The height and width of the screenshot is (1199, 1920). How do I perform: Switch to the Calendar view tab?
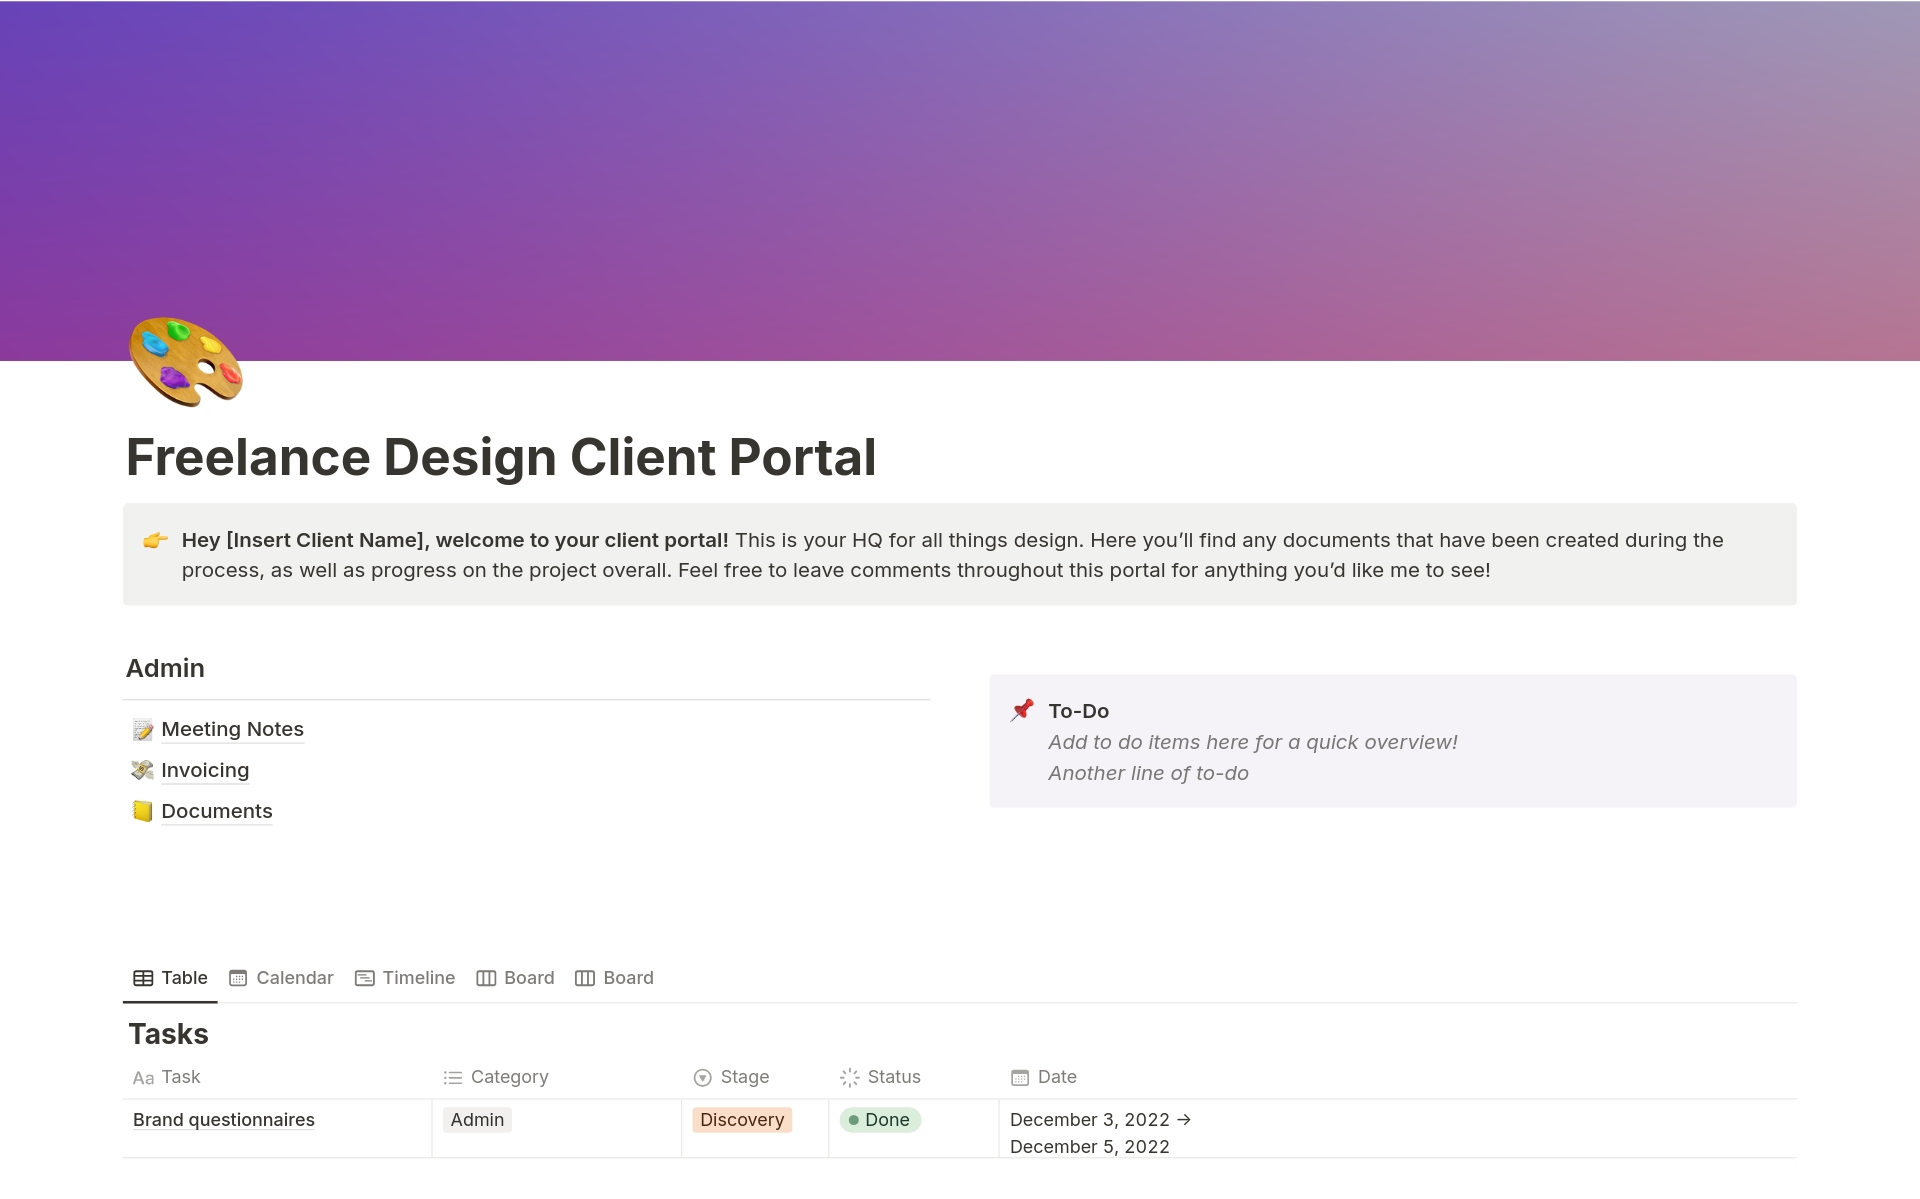pyautogui.click(x=281, y=978)
